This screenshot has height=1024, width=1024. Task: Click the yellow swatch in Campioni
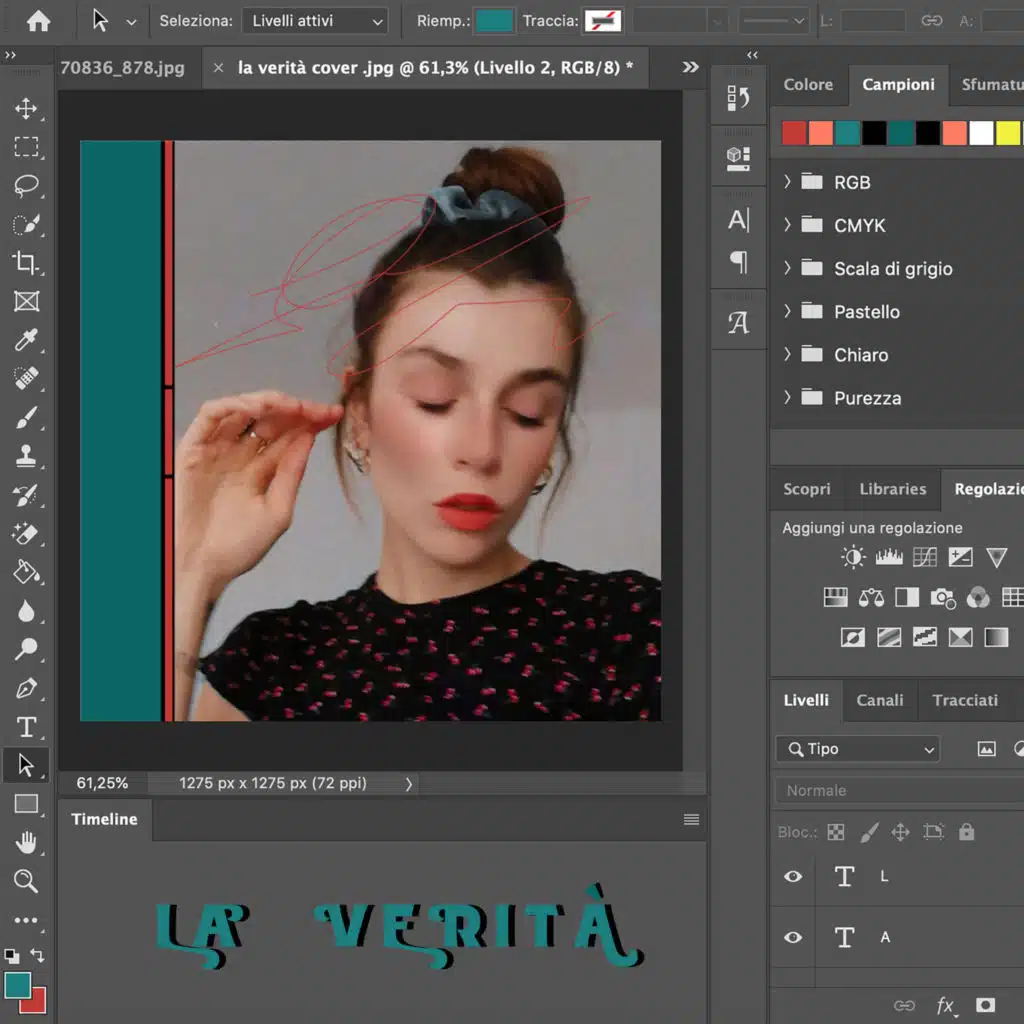[1008, 133]
